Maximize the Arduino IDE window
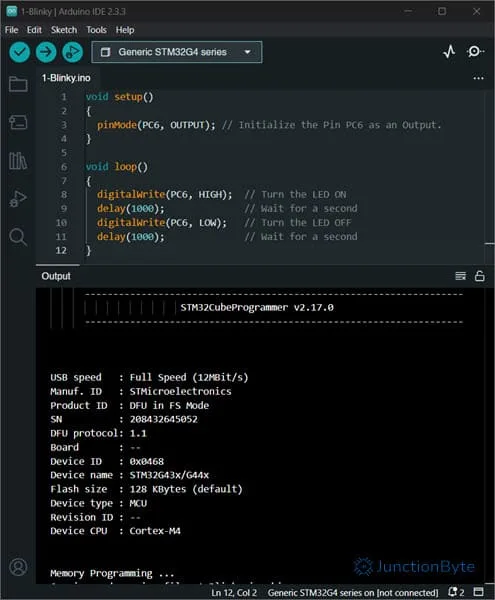The height and width of the screenshot is (600, 495). [442, 11]
